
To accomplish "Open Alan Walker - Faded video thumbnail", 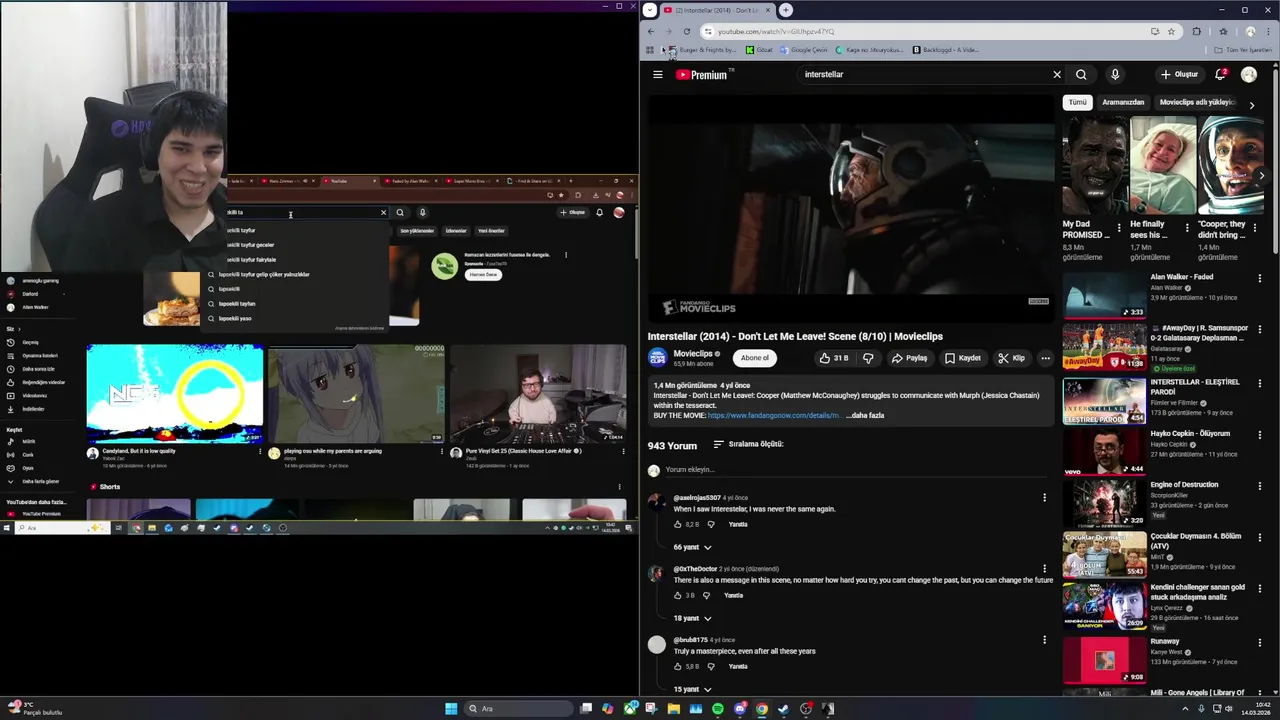I will point(1104,294).
